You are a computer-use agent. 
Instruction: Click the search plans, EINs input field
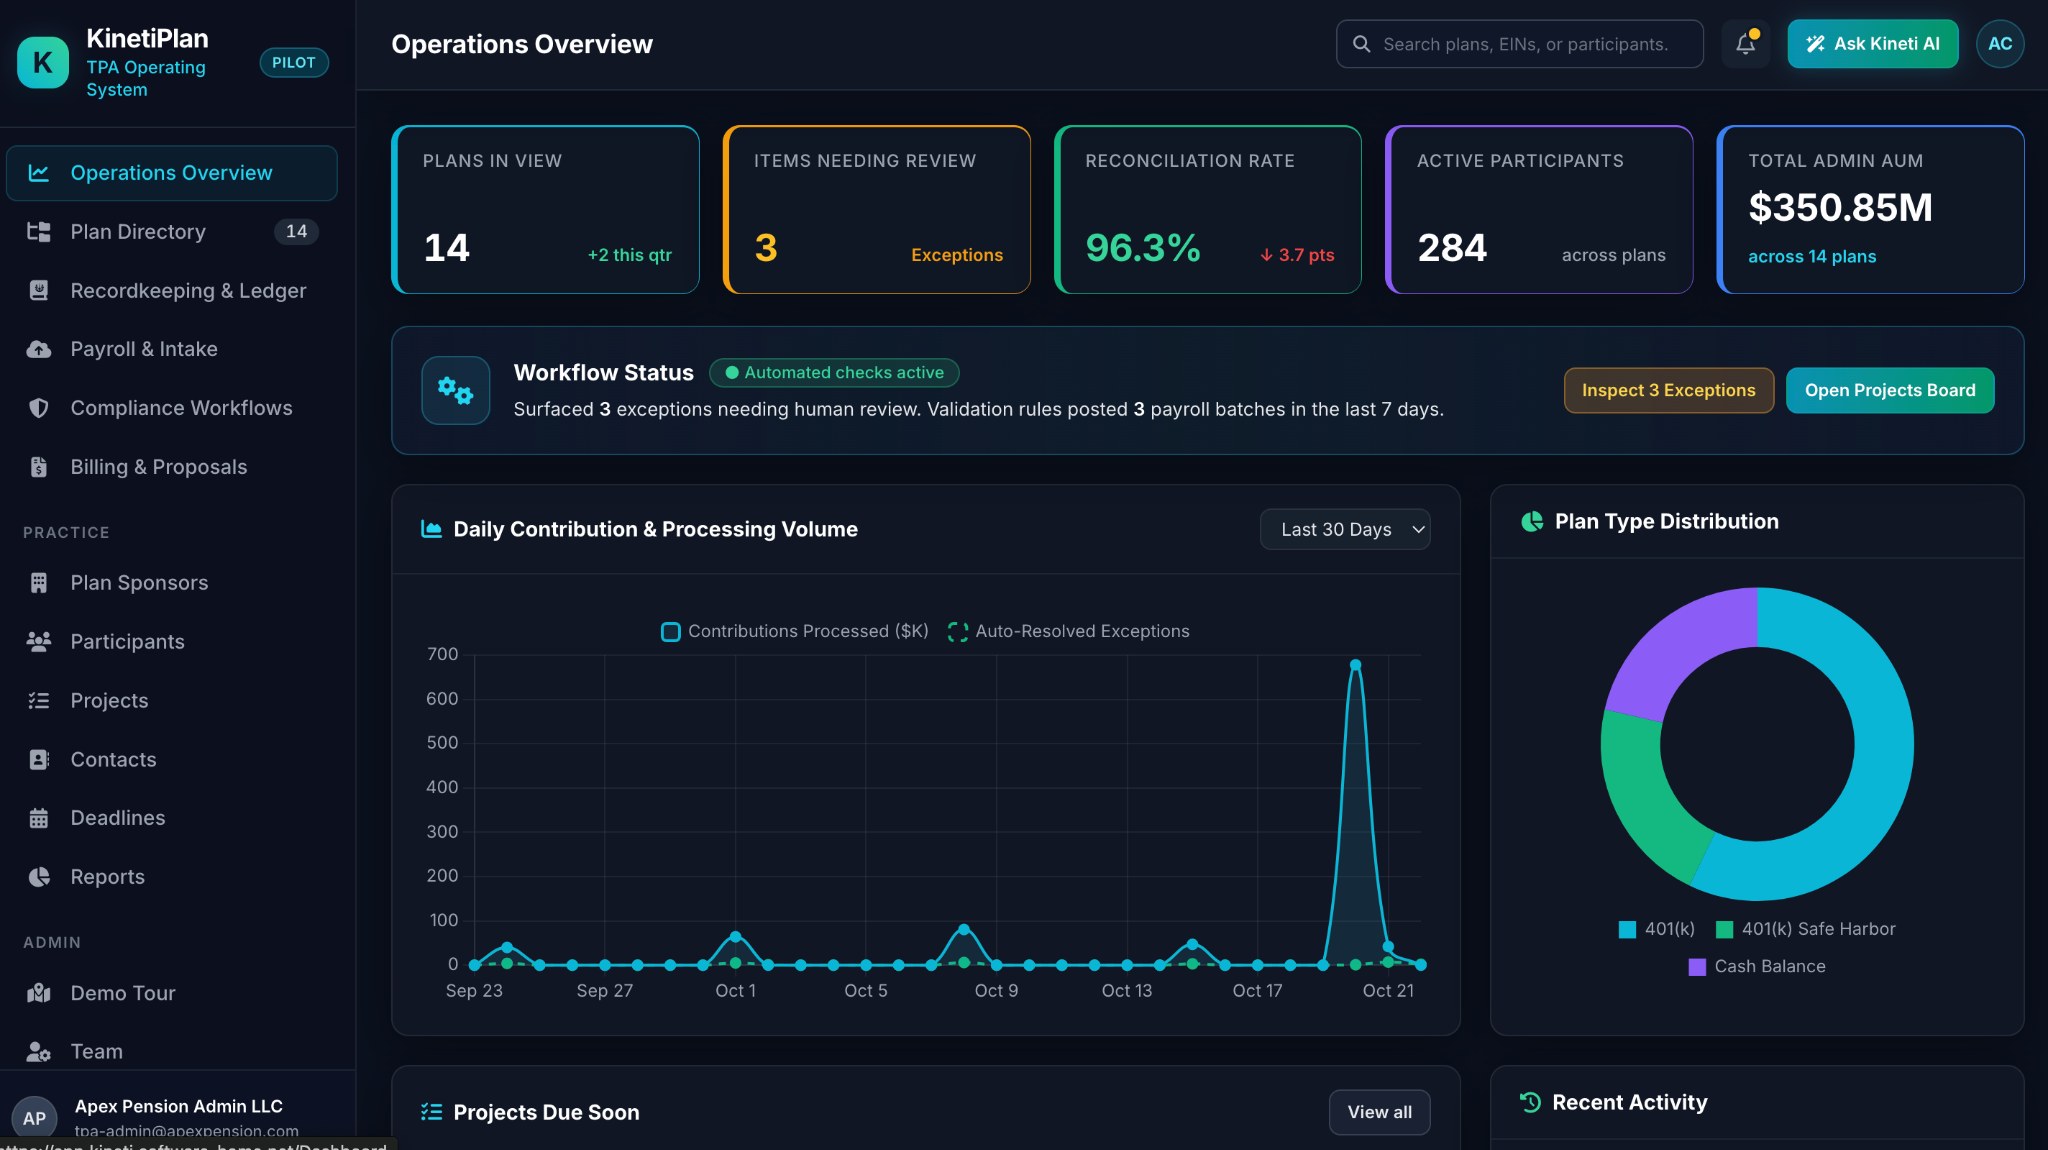[1520, 44]
